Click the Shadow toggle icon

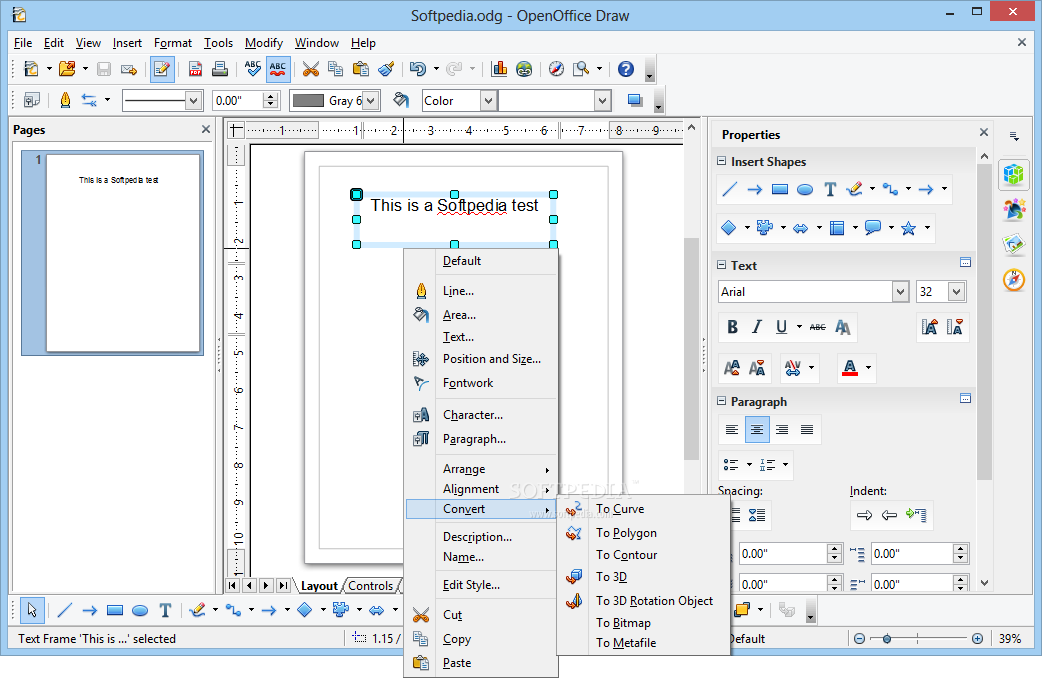click(x=635, y=100)
